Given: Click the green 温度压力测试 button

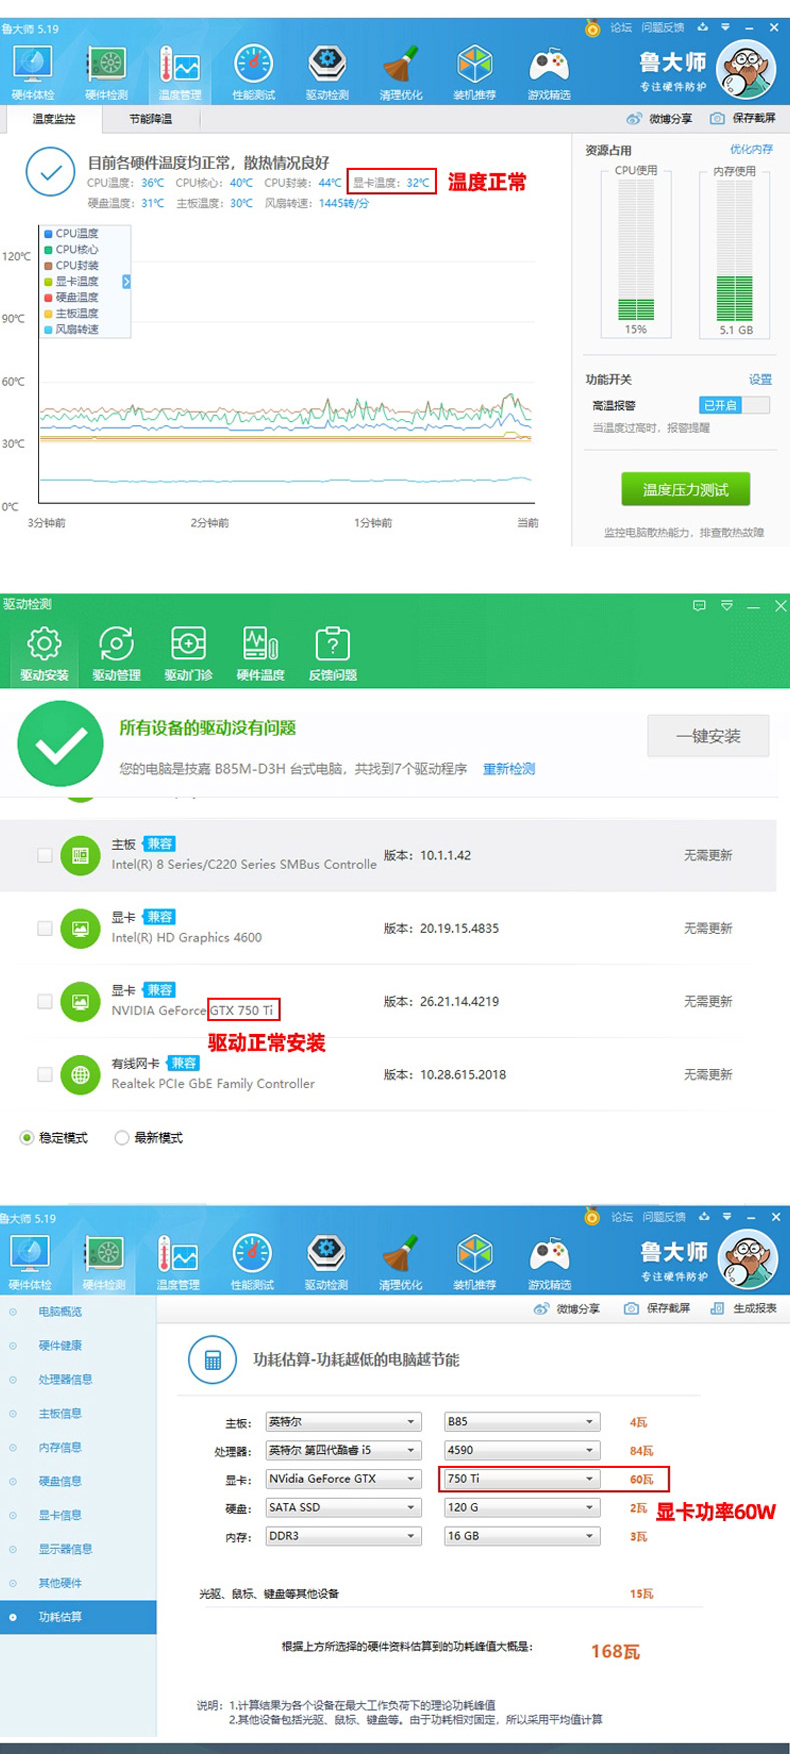Looking at the screenshot, I should coord(685,490).
